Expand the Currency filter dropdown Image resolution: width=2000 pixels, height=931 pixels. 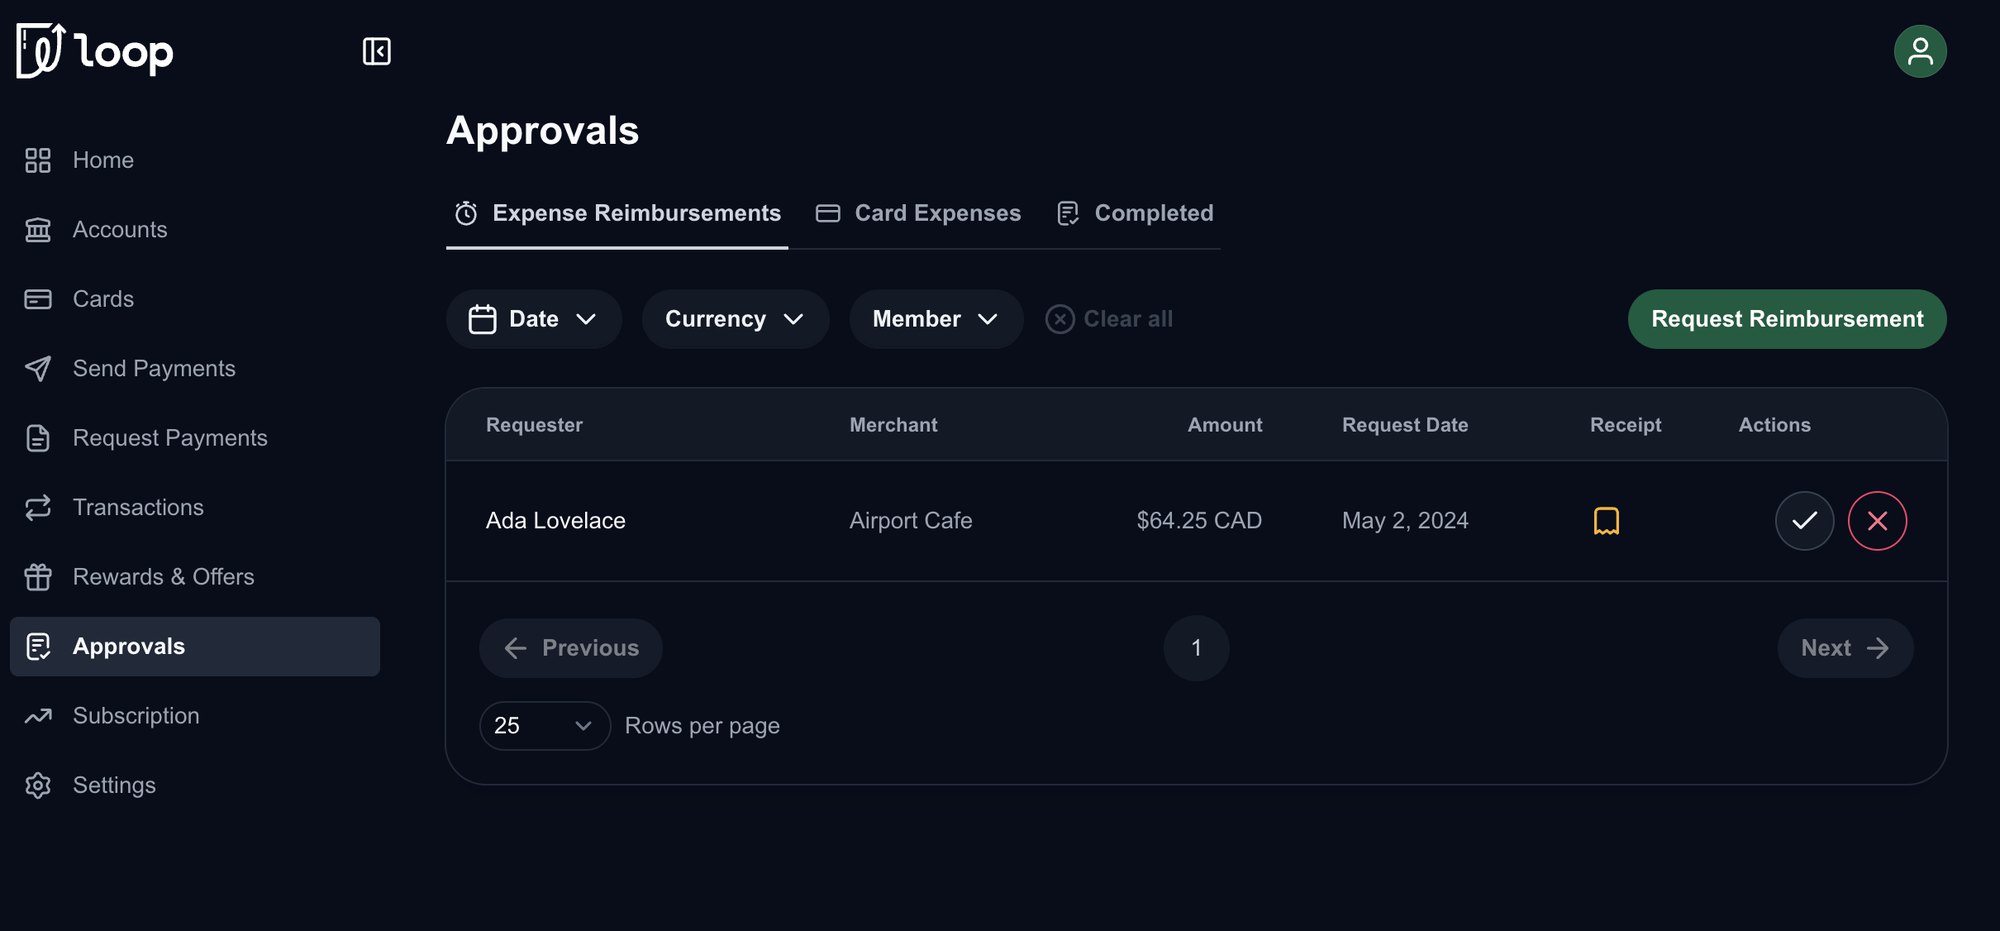click(x=735, y=319)
